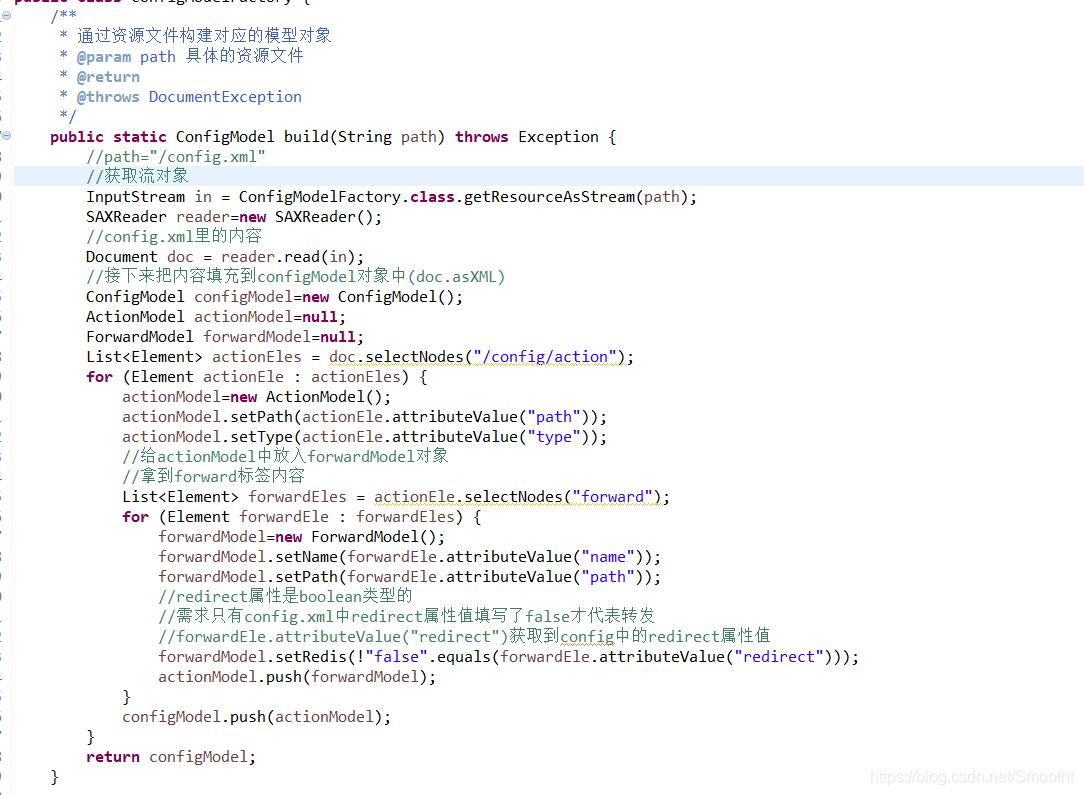The width and height of the screenshot is (1084, 795).
Task: Click the comment mentioning '(doc.asXML)'
Action: coord(295,277)
